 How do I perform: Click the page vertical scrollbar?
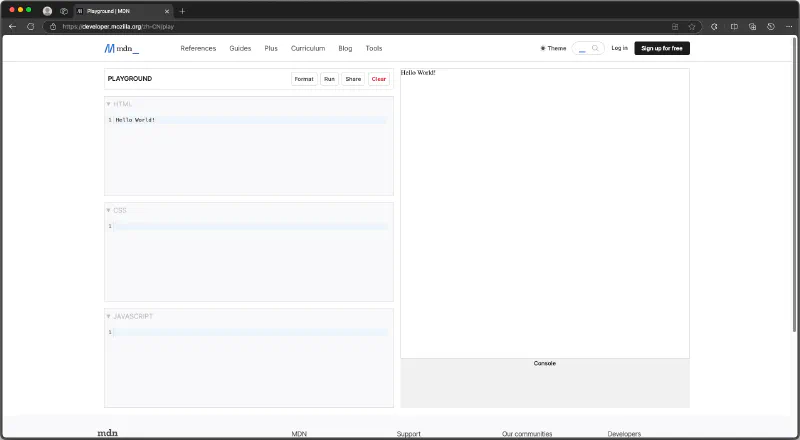pyautogui.click(x=794, y=184)
